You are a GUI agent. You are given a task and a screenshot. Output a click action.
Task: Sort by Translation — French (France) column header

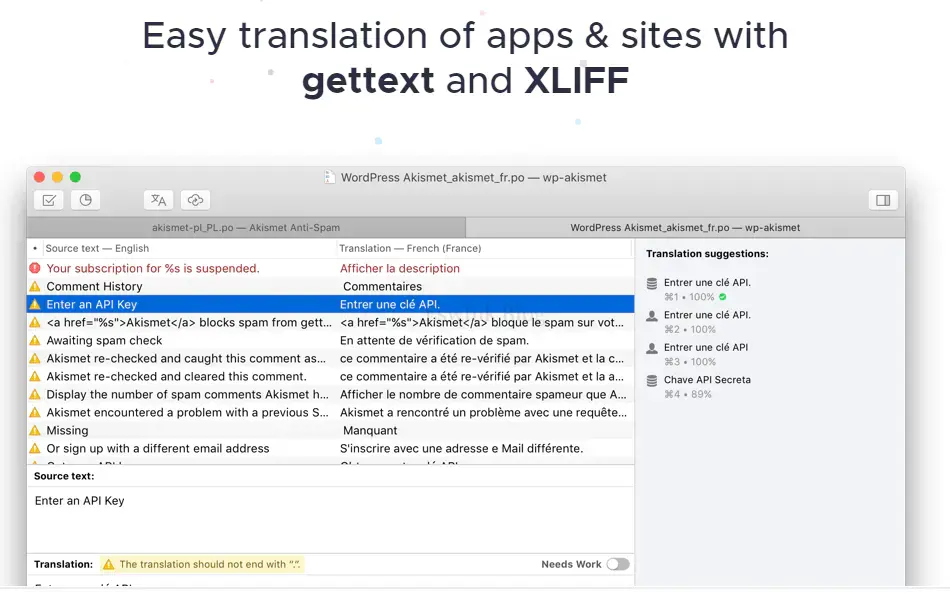click(410, 248)
